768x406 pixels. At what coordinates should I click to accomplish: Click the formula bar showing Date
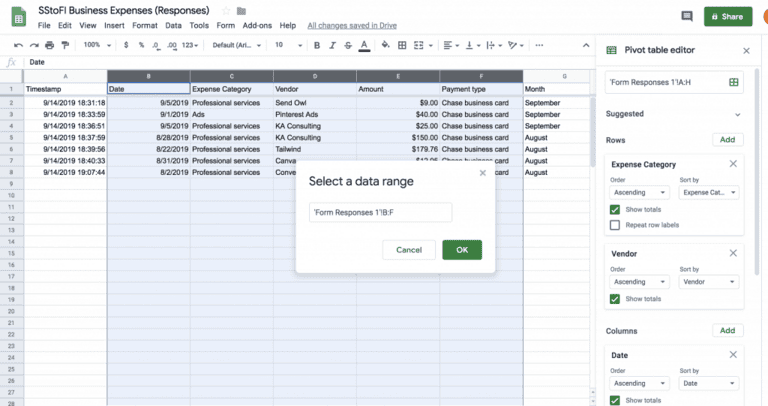(309, 62)
